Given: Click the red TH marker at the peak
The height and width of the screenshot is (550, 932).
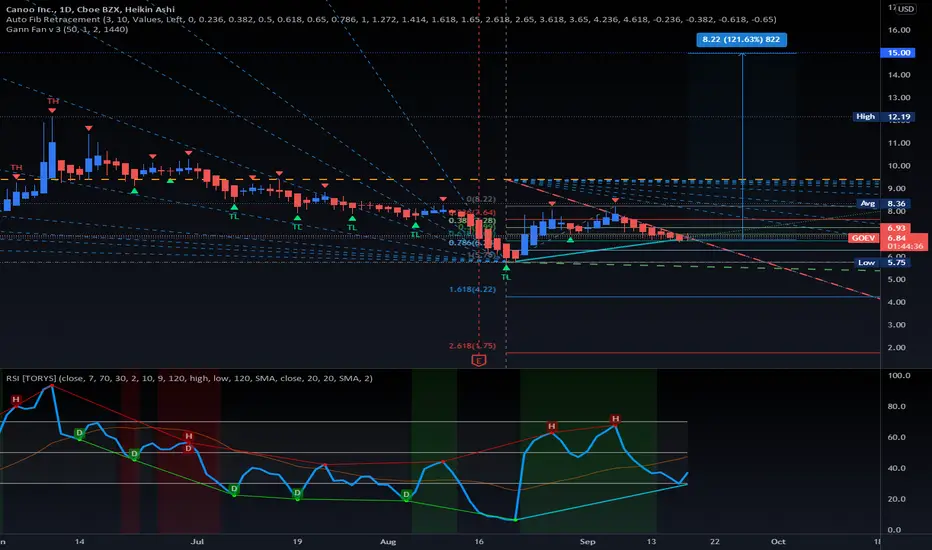Looking at the screenshot, I should click(53, 101).
